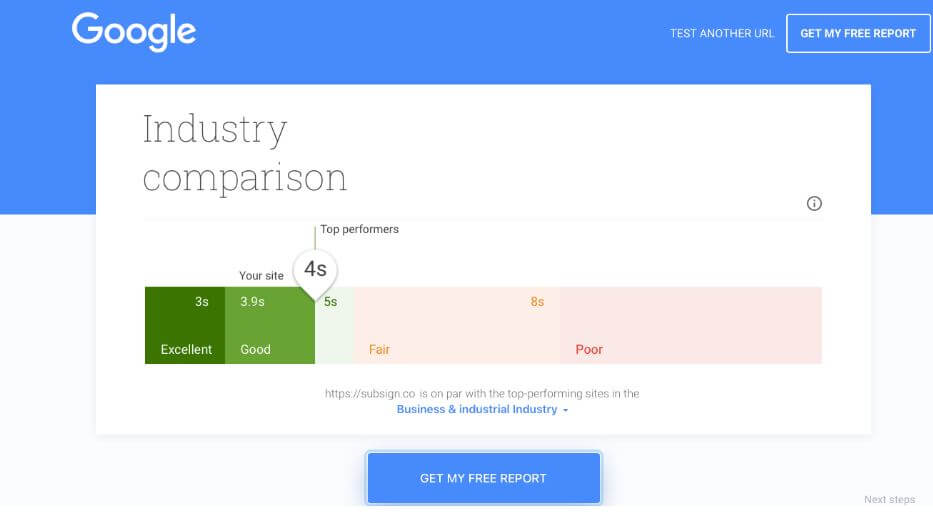This screenshot has width=933, height=521.
Task: Click TEST ANOTHER URL link
Action: pyautogui.click(x=722, y=33)
